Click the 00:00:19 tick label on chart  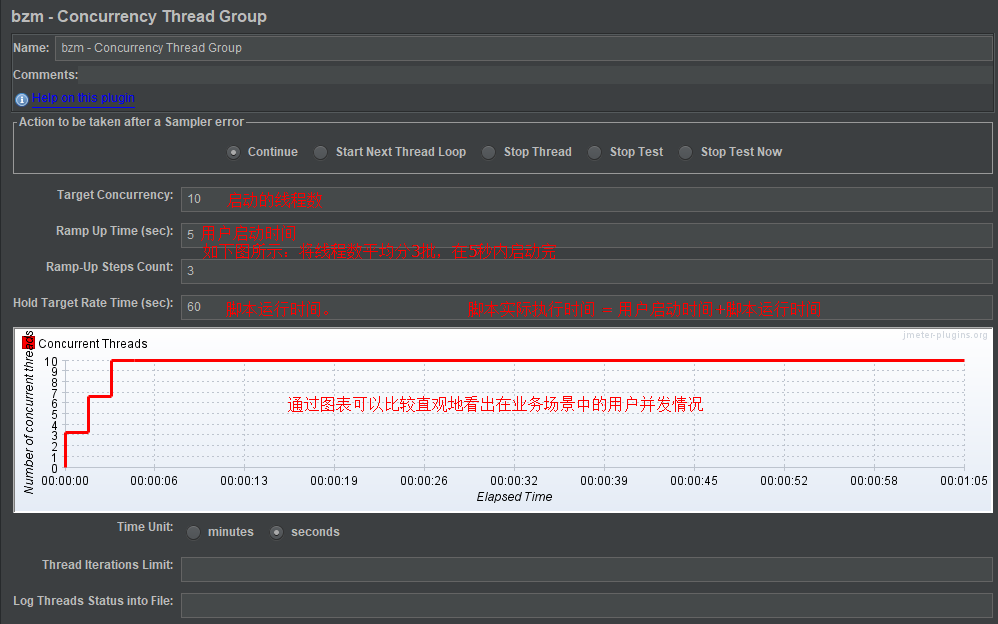(334, 481)
